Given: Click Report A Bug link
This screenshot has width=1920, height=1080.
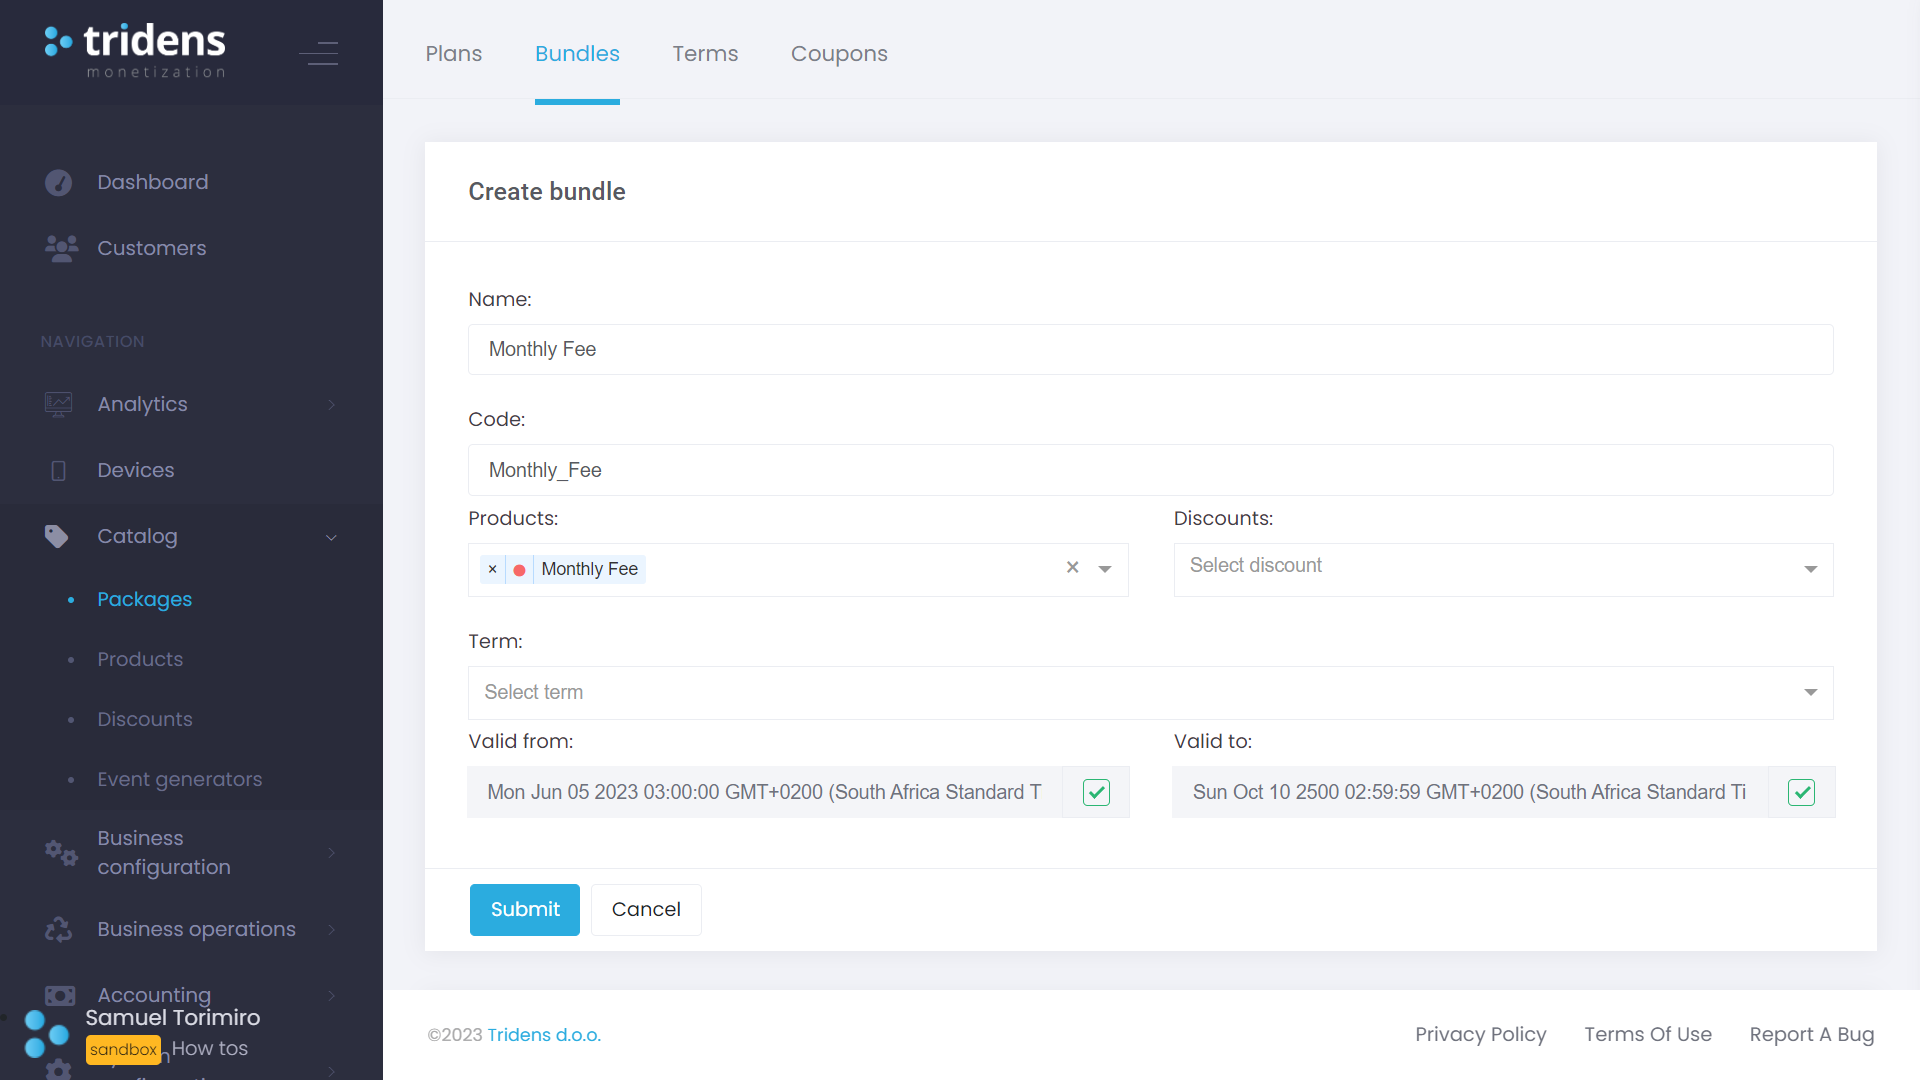Looking at the screenshot, I should pos(1811,1034).
